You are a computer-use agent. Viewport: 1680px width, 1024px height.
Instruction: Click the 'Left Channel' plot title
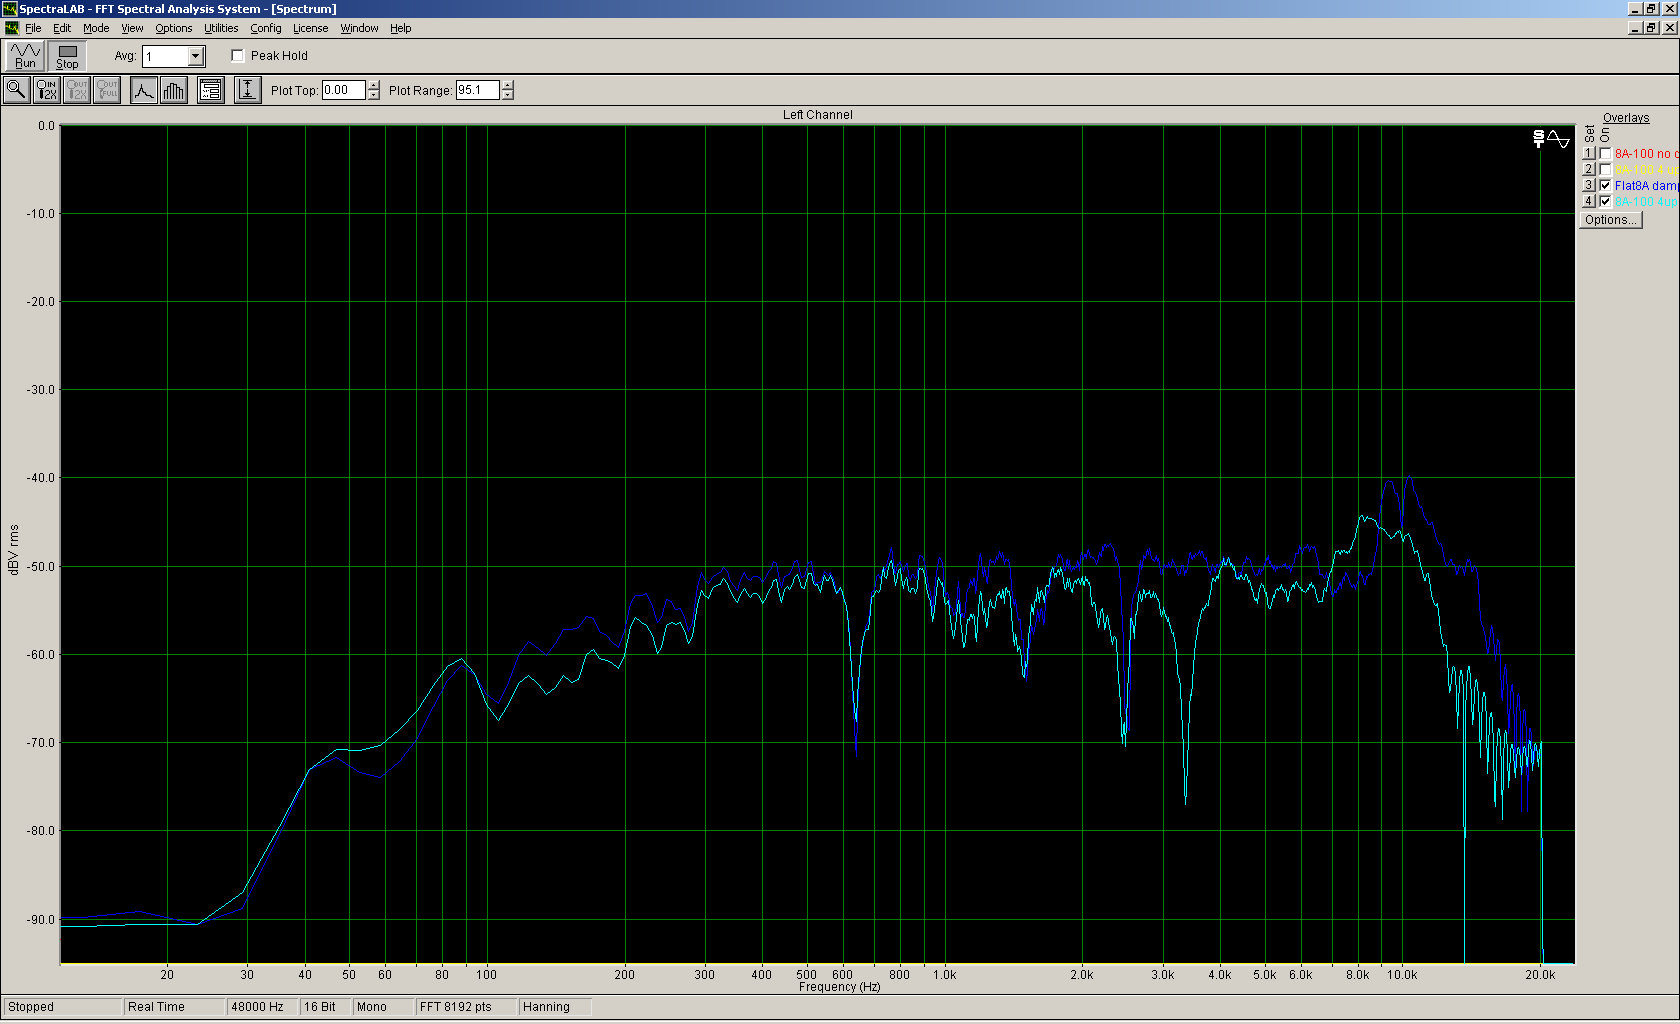click(818, 115)
